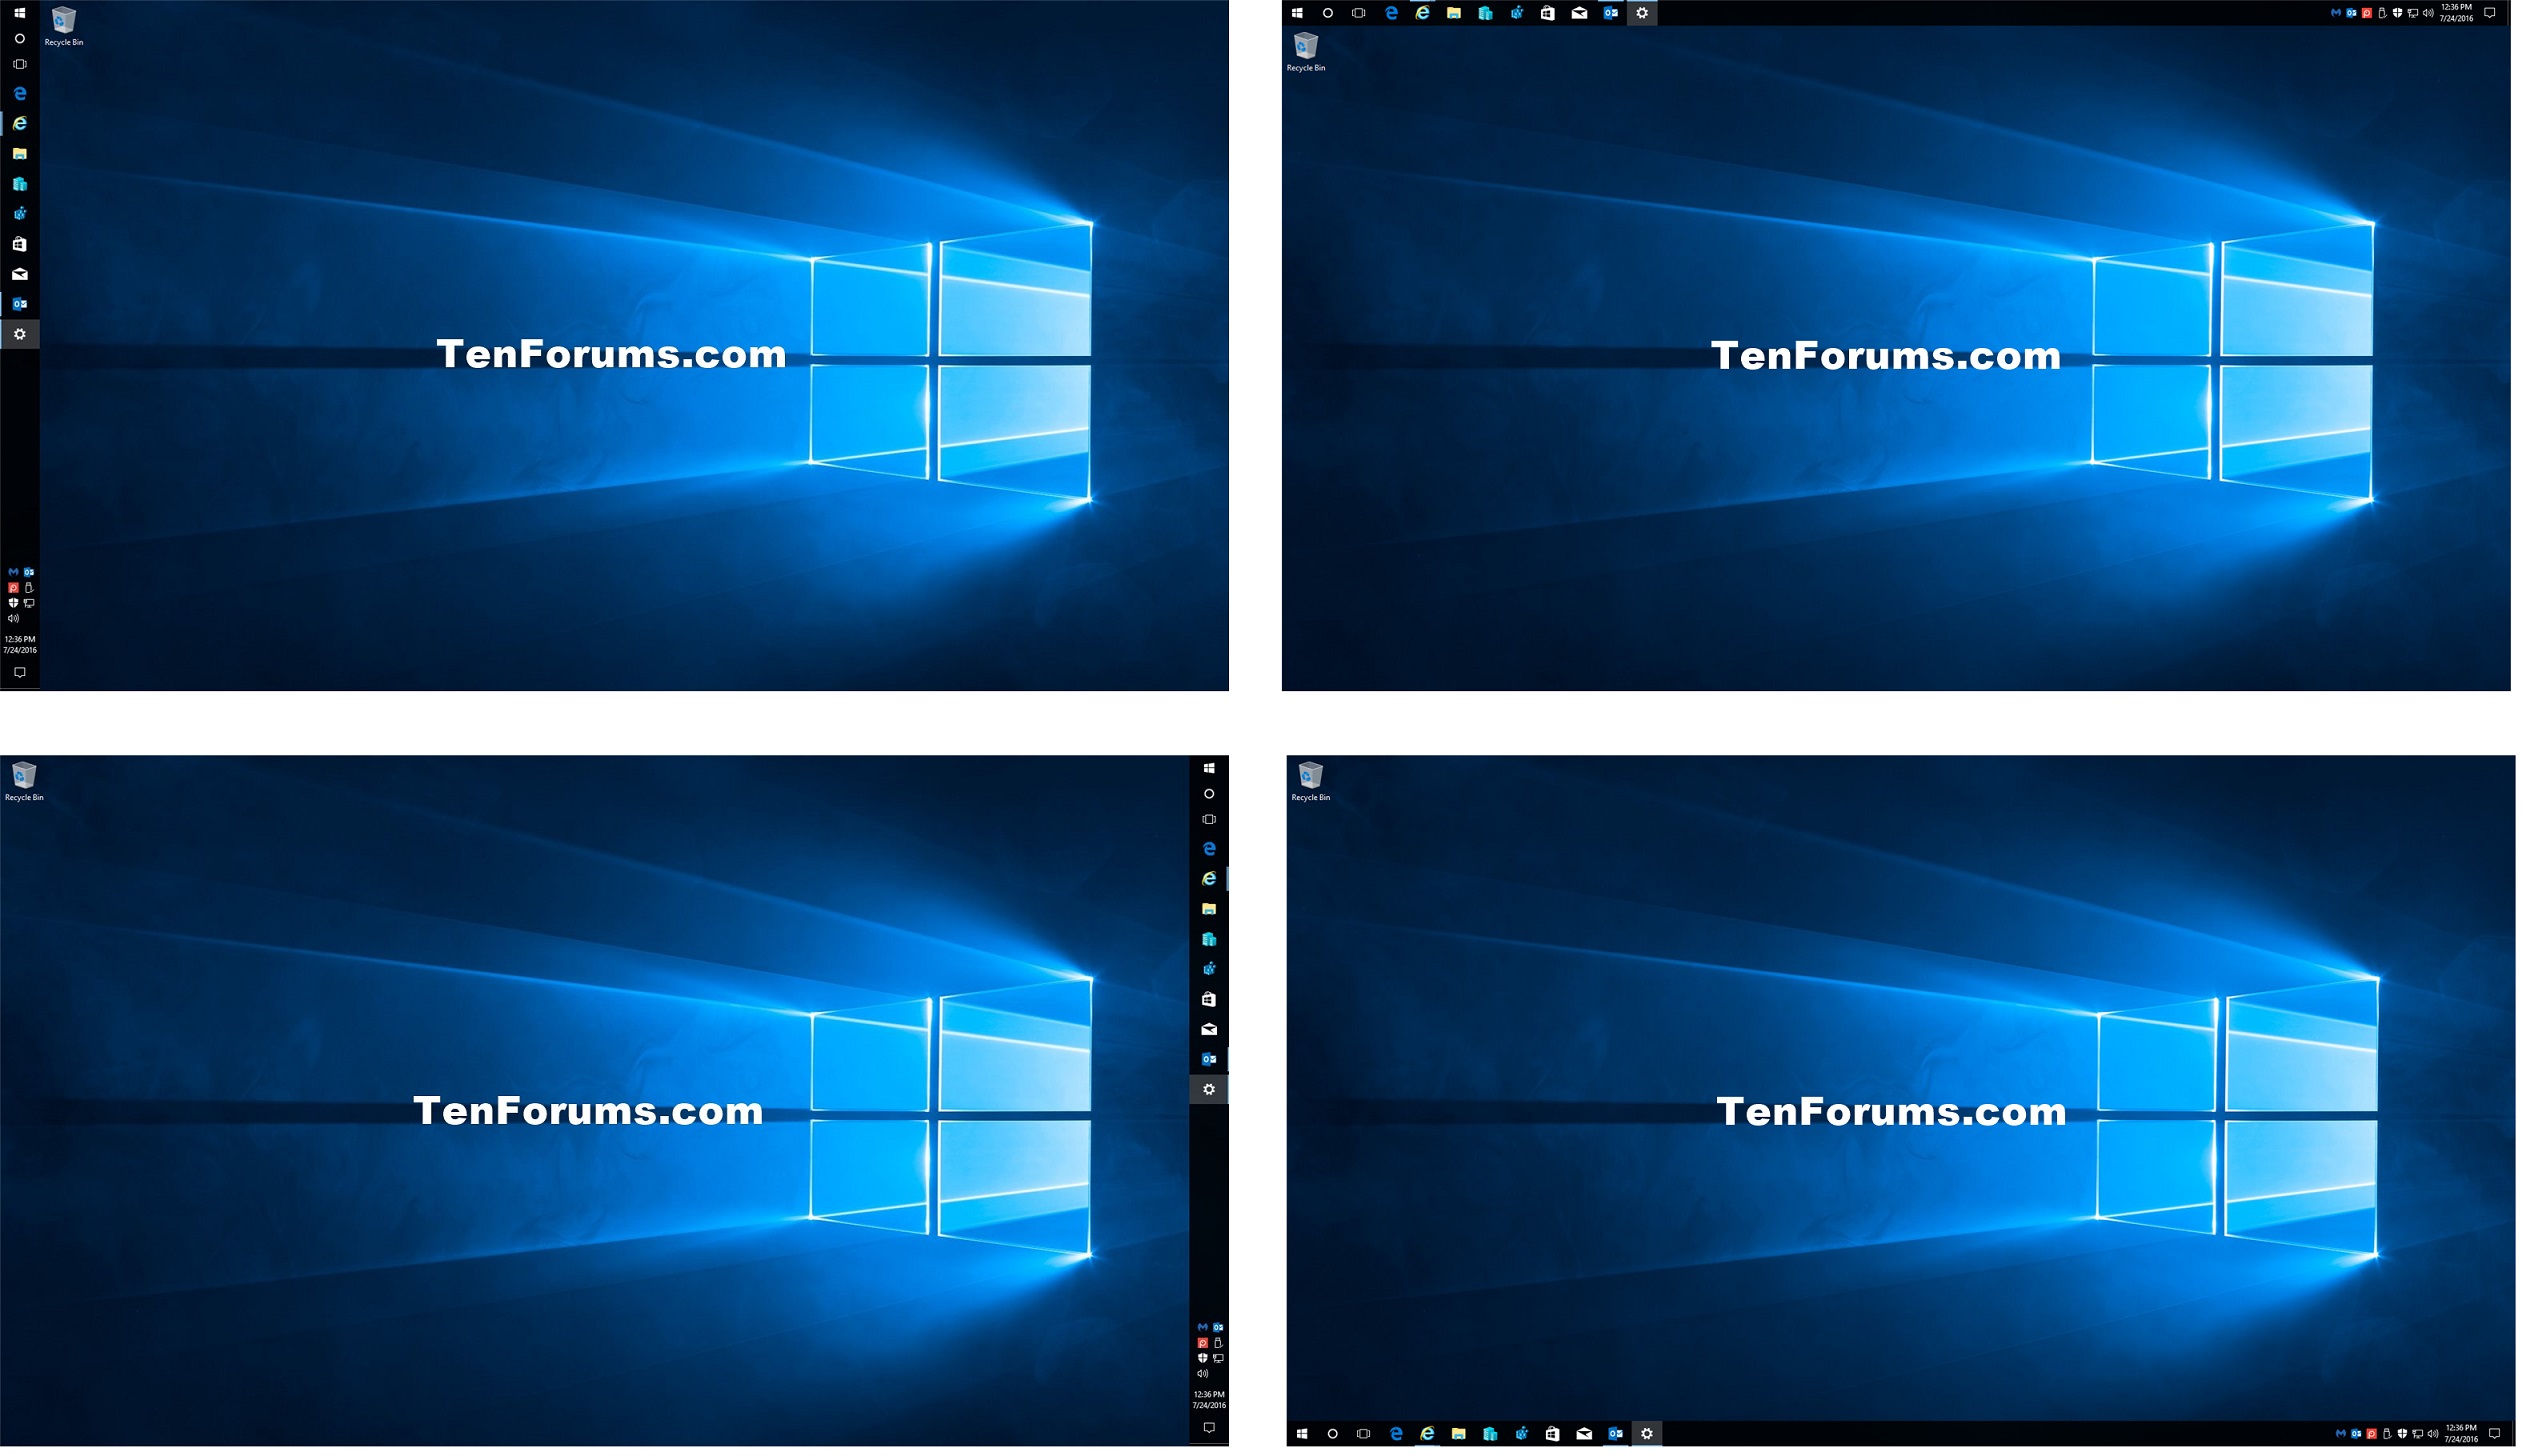Open Action Center on the top taskbar
The image size is (2522, 1456).
(x=2489, y=13)
